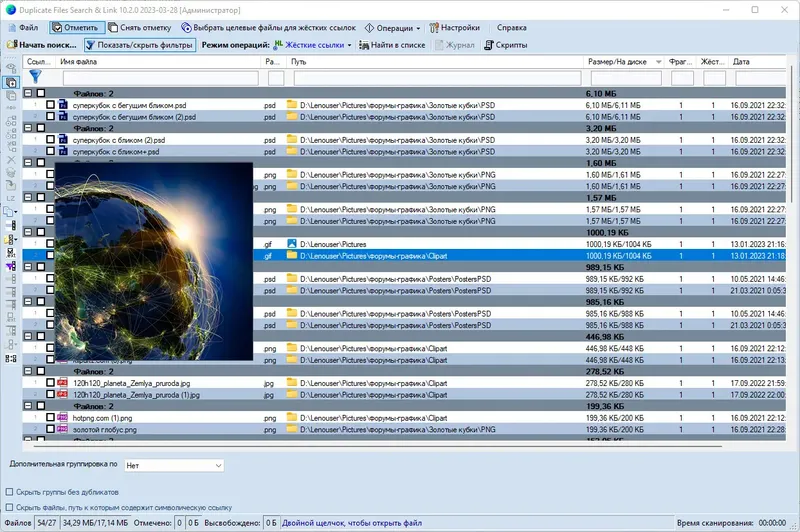
Task: Open the Файл menu
Action: tap(23, 27)
